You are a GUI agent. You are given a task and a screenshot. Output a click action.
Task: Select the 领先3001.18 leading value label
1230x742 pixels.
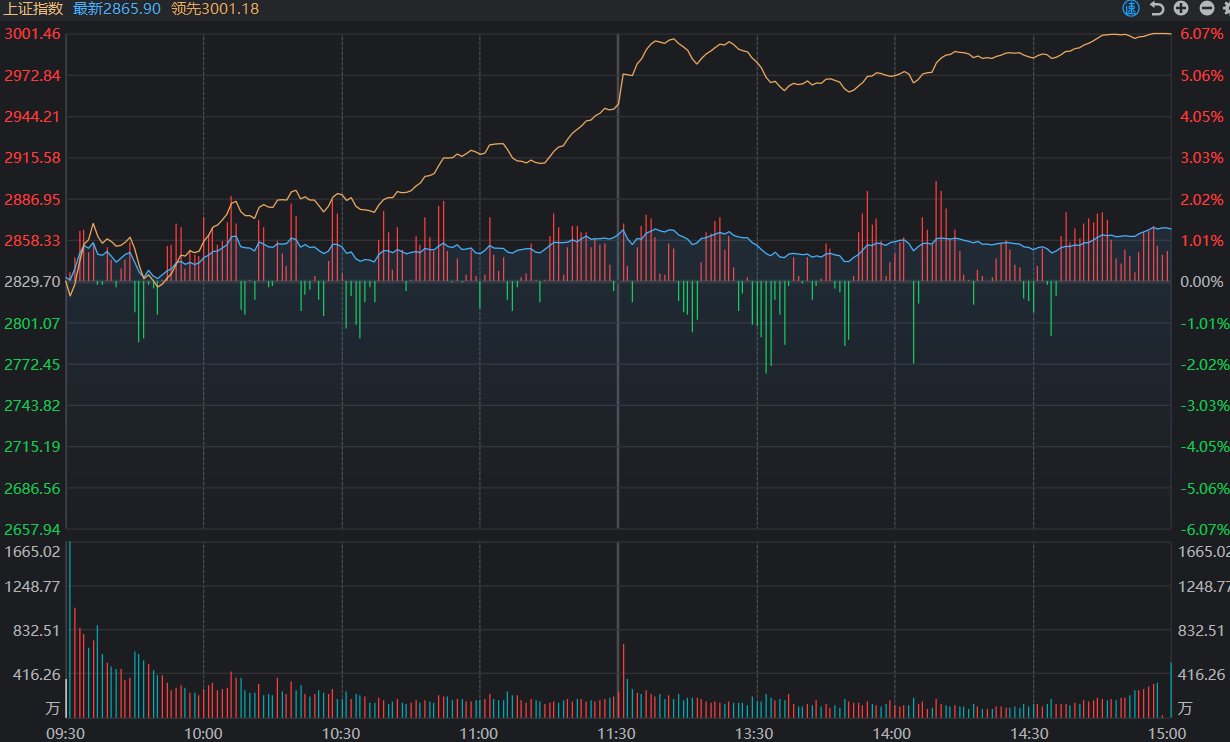215,9
